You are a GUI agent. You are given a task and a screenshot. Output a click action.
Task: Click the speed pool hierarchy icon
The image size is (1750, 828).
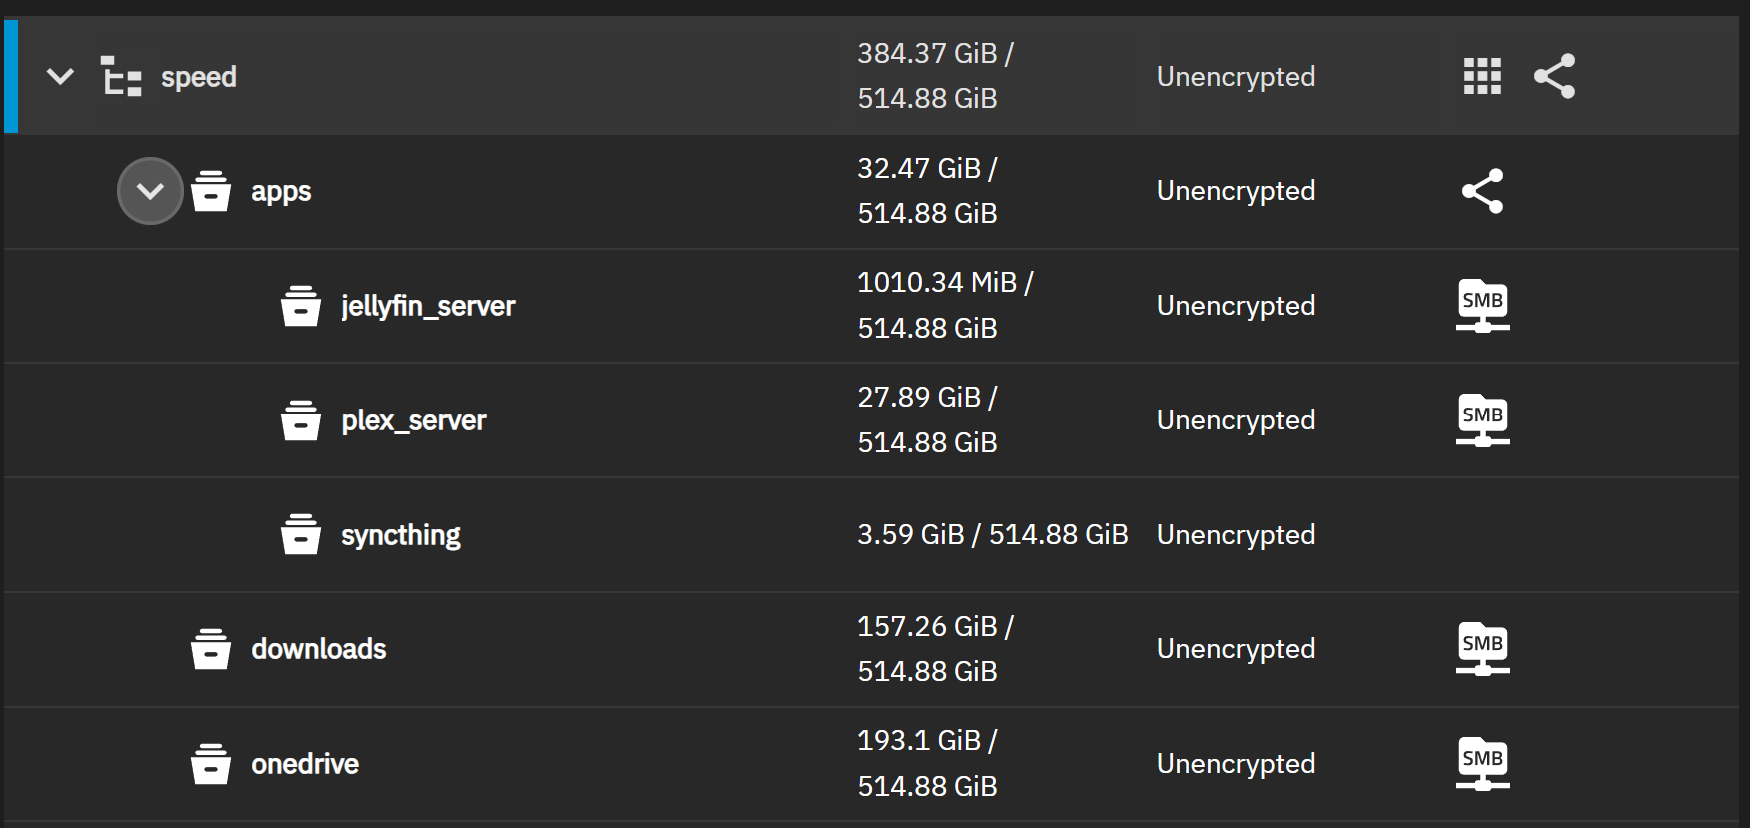pos(121,76)
